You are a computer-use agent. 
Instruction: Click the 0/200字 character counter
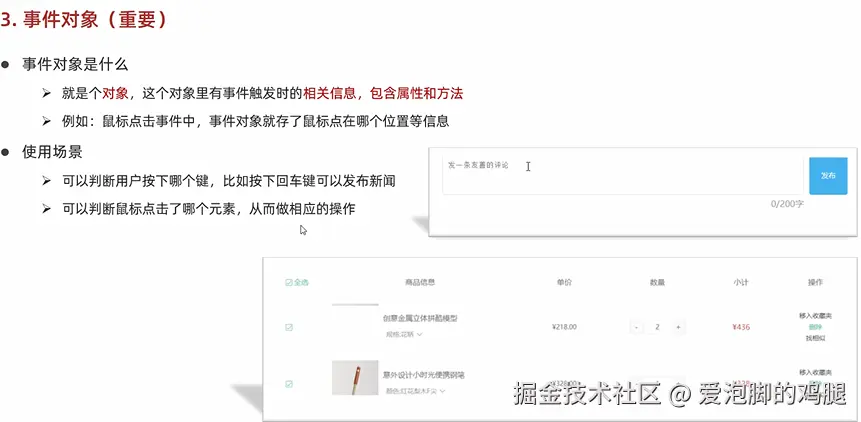(787, 204)
